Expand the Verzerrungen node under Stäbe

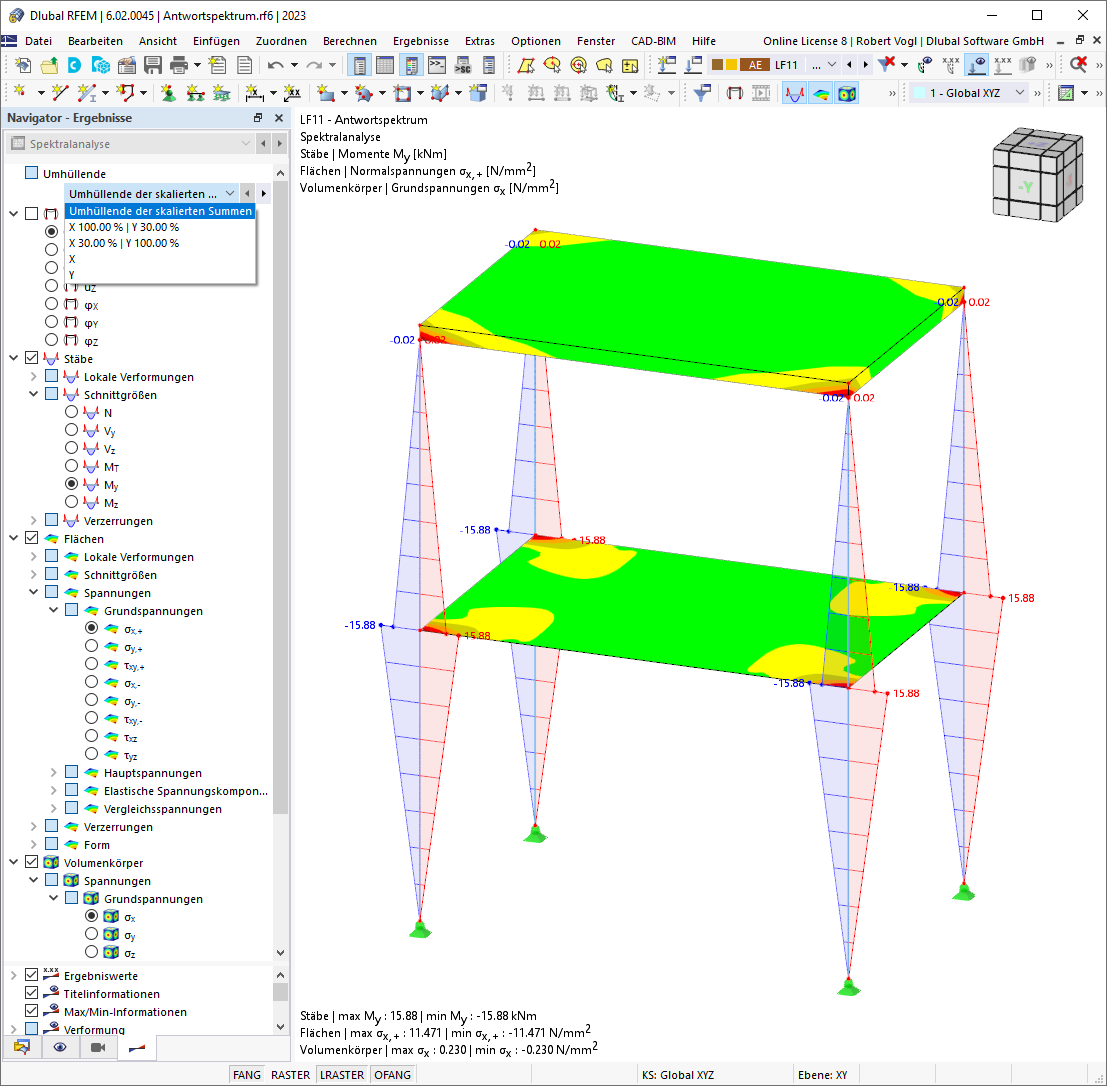[33, 520]
